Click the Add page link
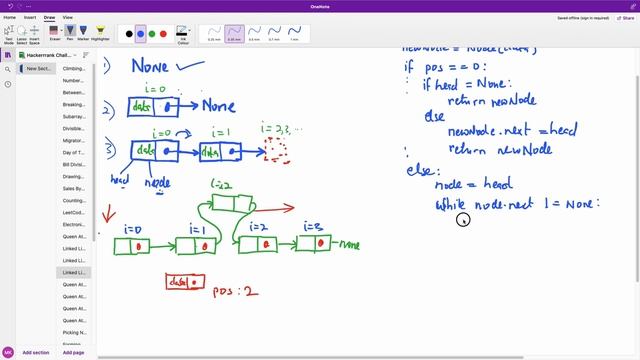Image resolution: width=640 pixels, height=360 pixels. [73, 352]
